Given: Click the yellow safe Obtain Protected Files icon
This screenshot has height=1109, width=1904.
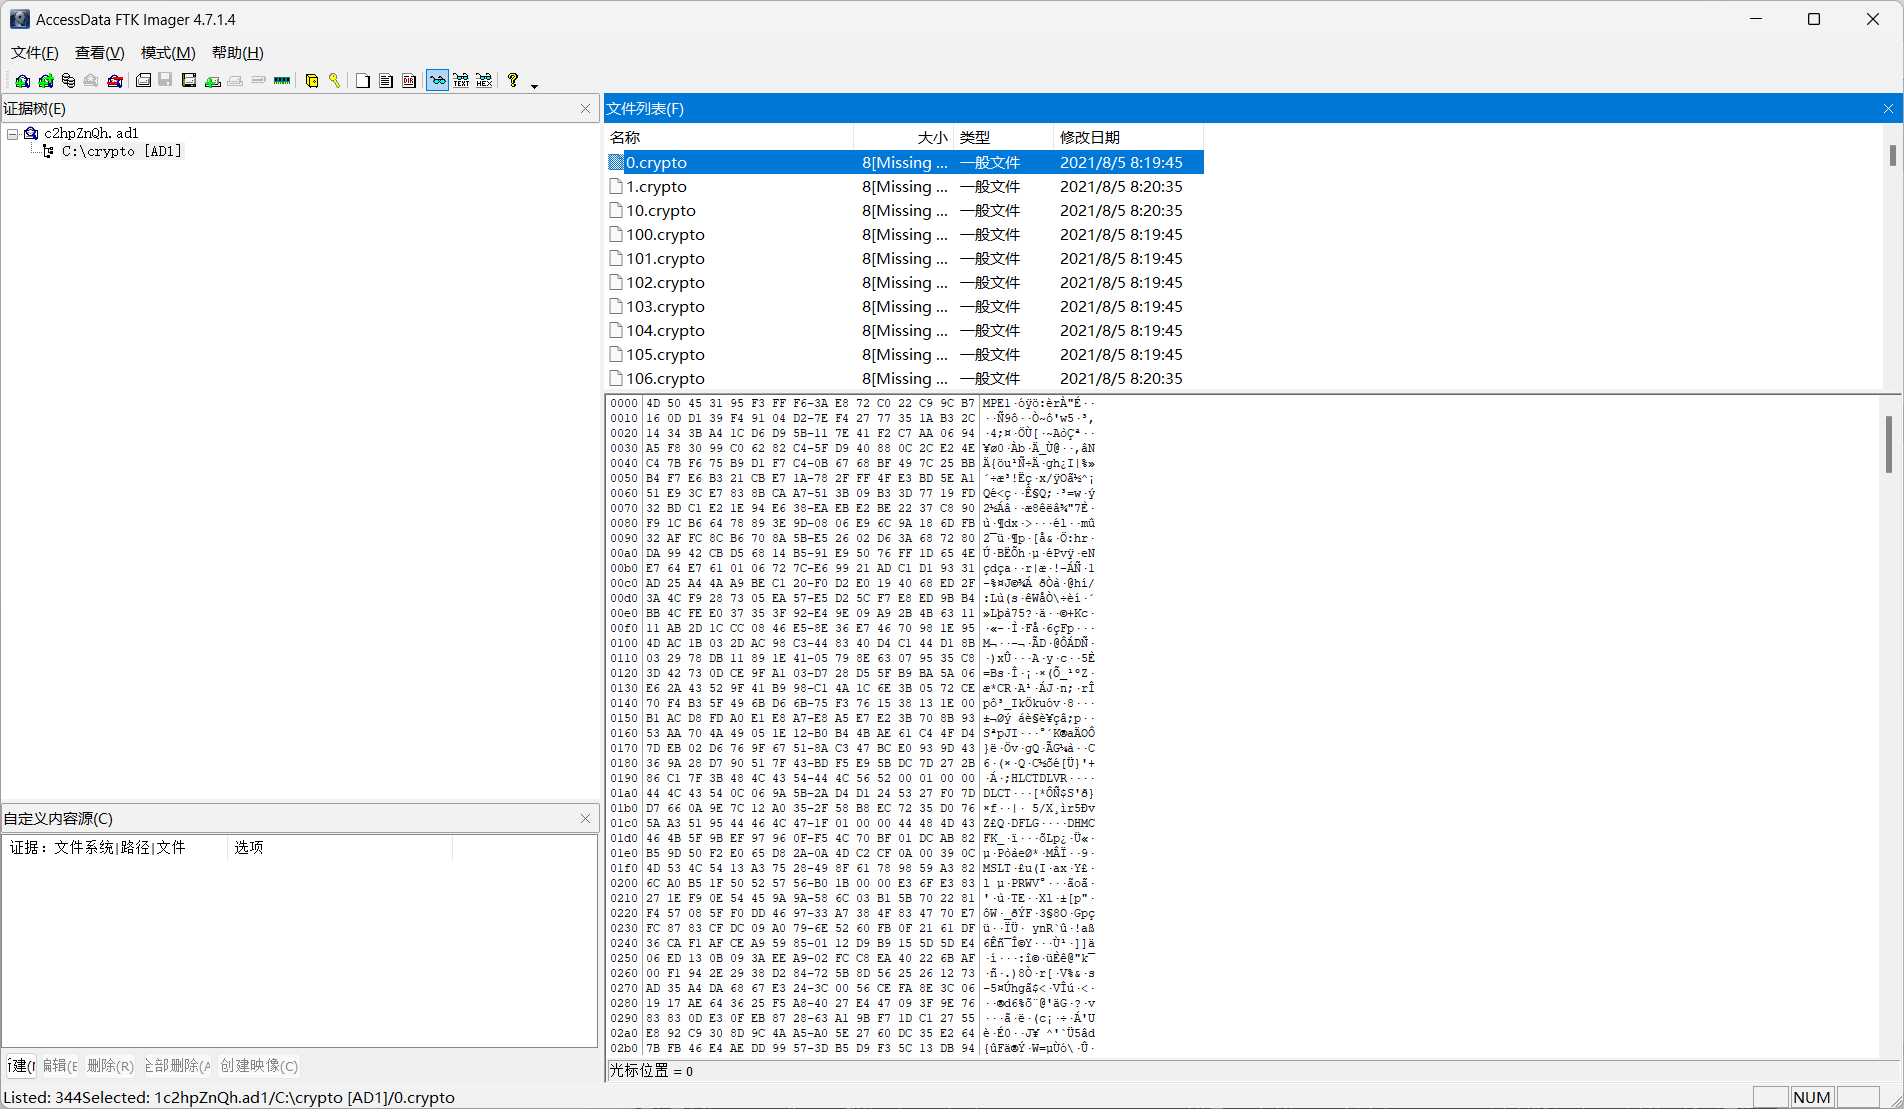Looking at the screenshot, I should [x=312, y=81].
